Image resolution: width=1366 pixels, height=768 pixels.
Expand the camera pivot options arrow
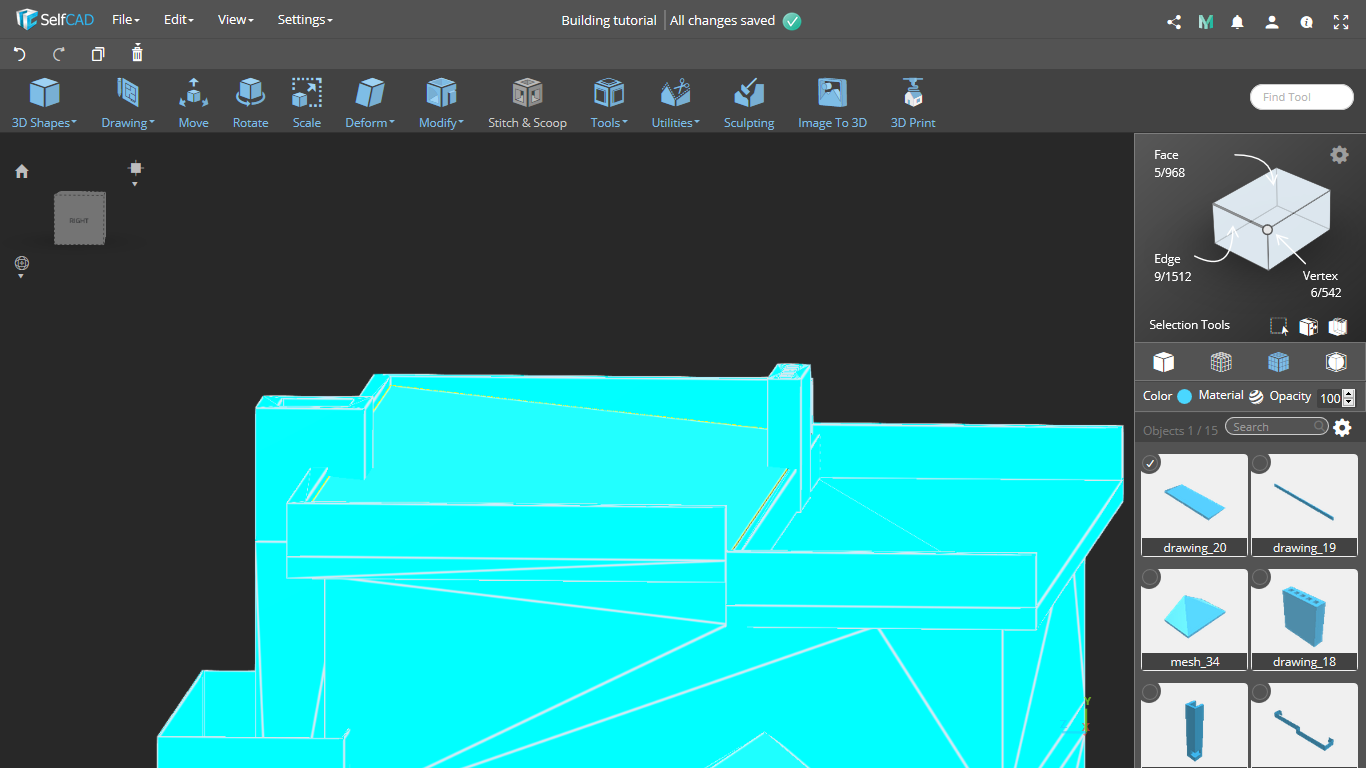(x=135, y=184)
